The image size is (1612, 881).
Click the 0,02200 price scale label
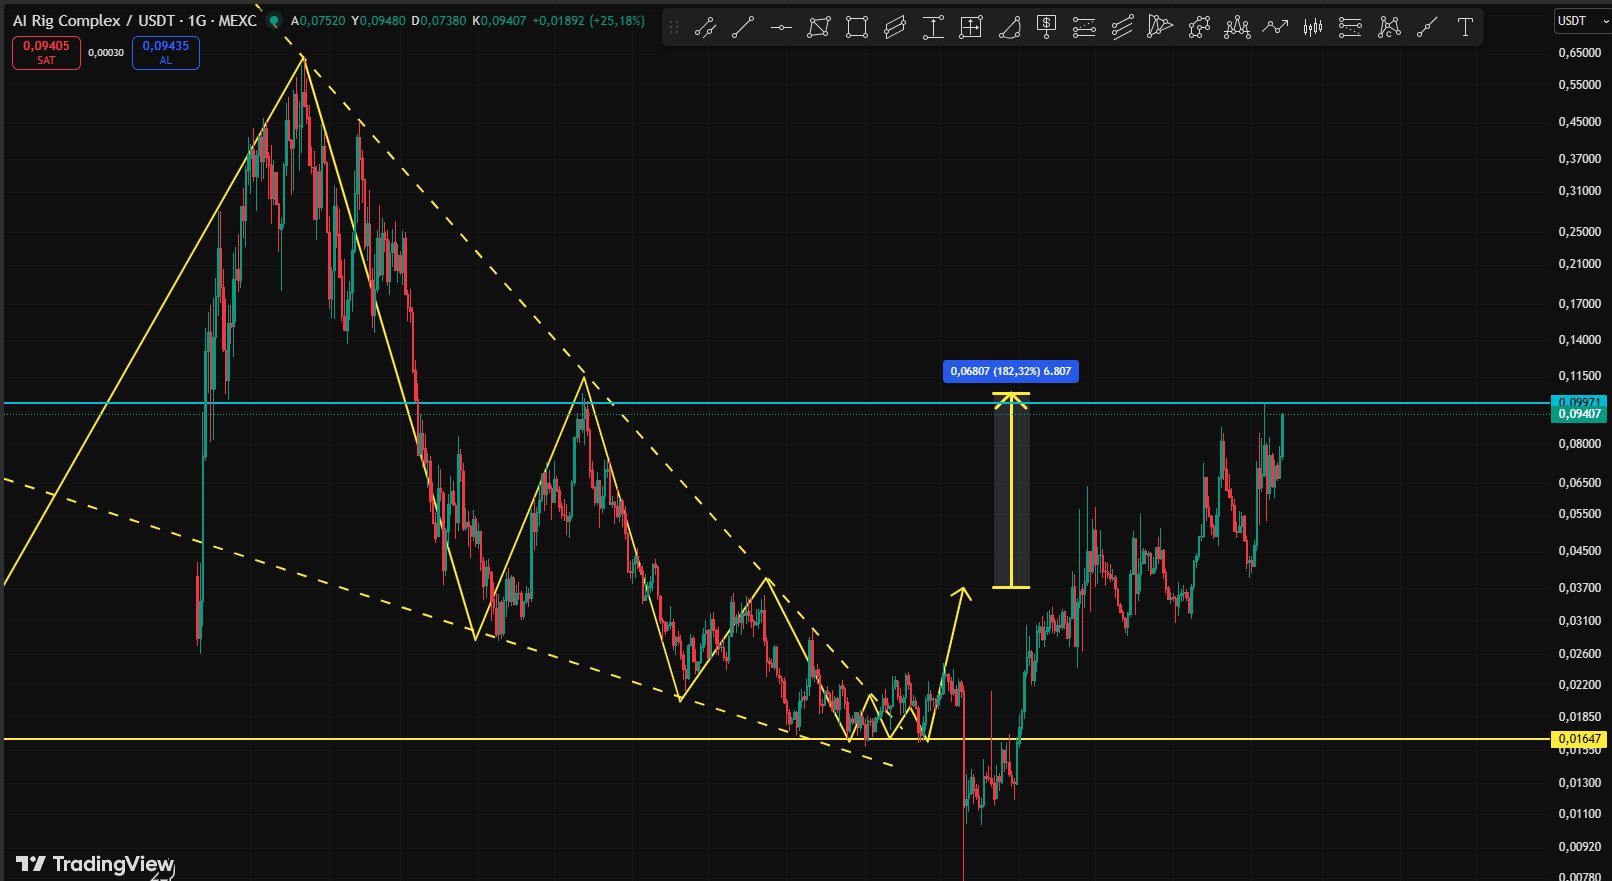[x=1579, y=685]
